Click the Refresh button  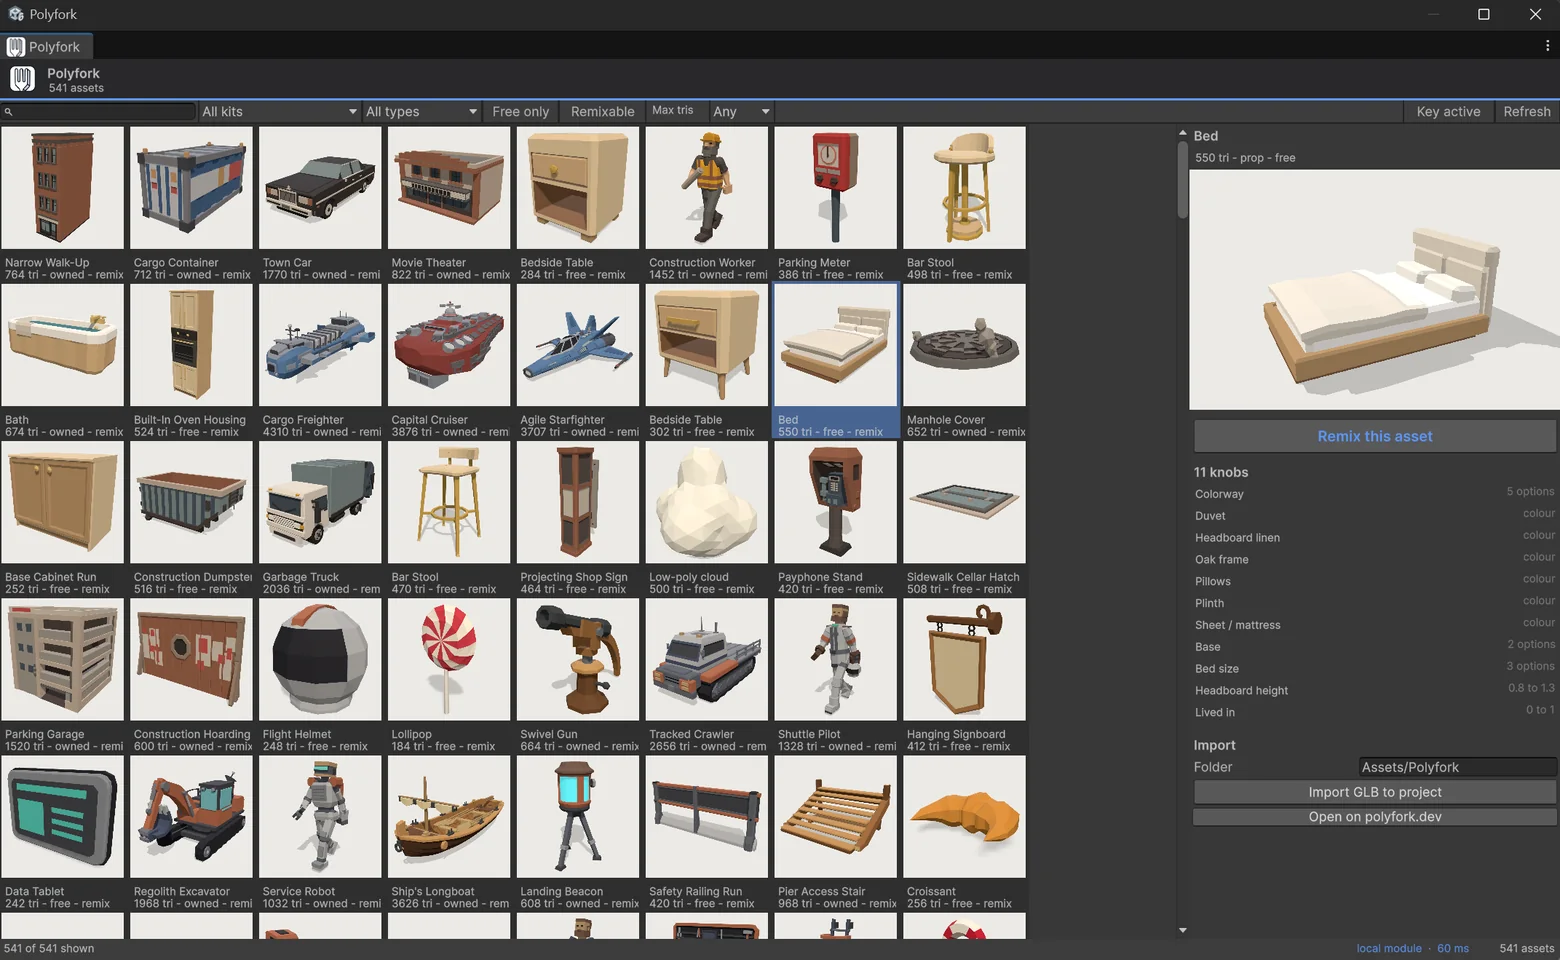[x=1527, y=111]
